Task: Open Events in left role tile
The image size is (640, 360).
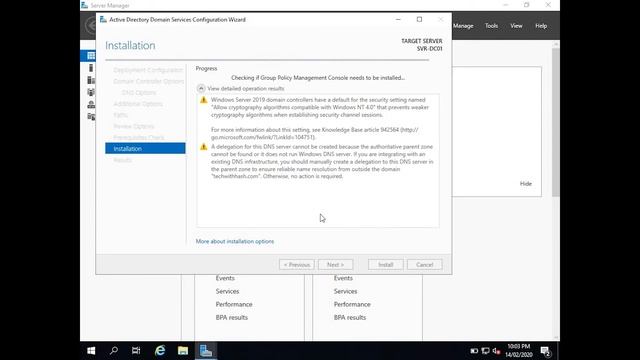Action: pos(225,278)
